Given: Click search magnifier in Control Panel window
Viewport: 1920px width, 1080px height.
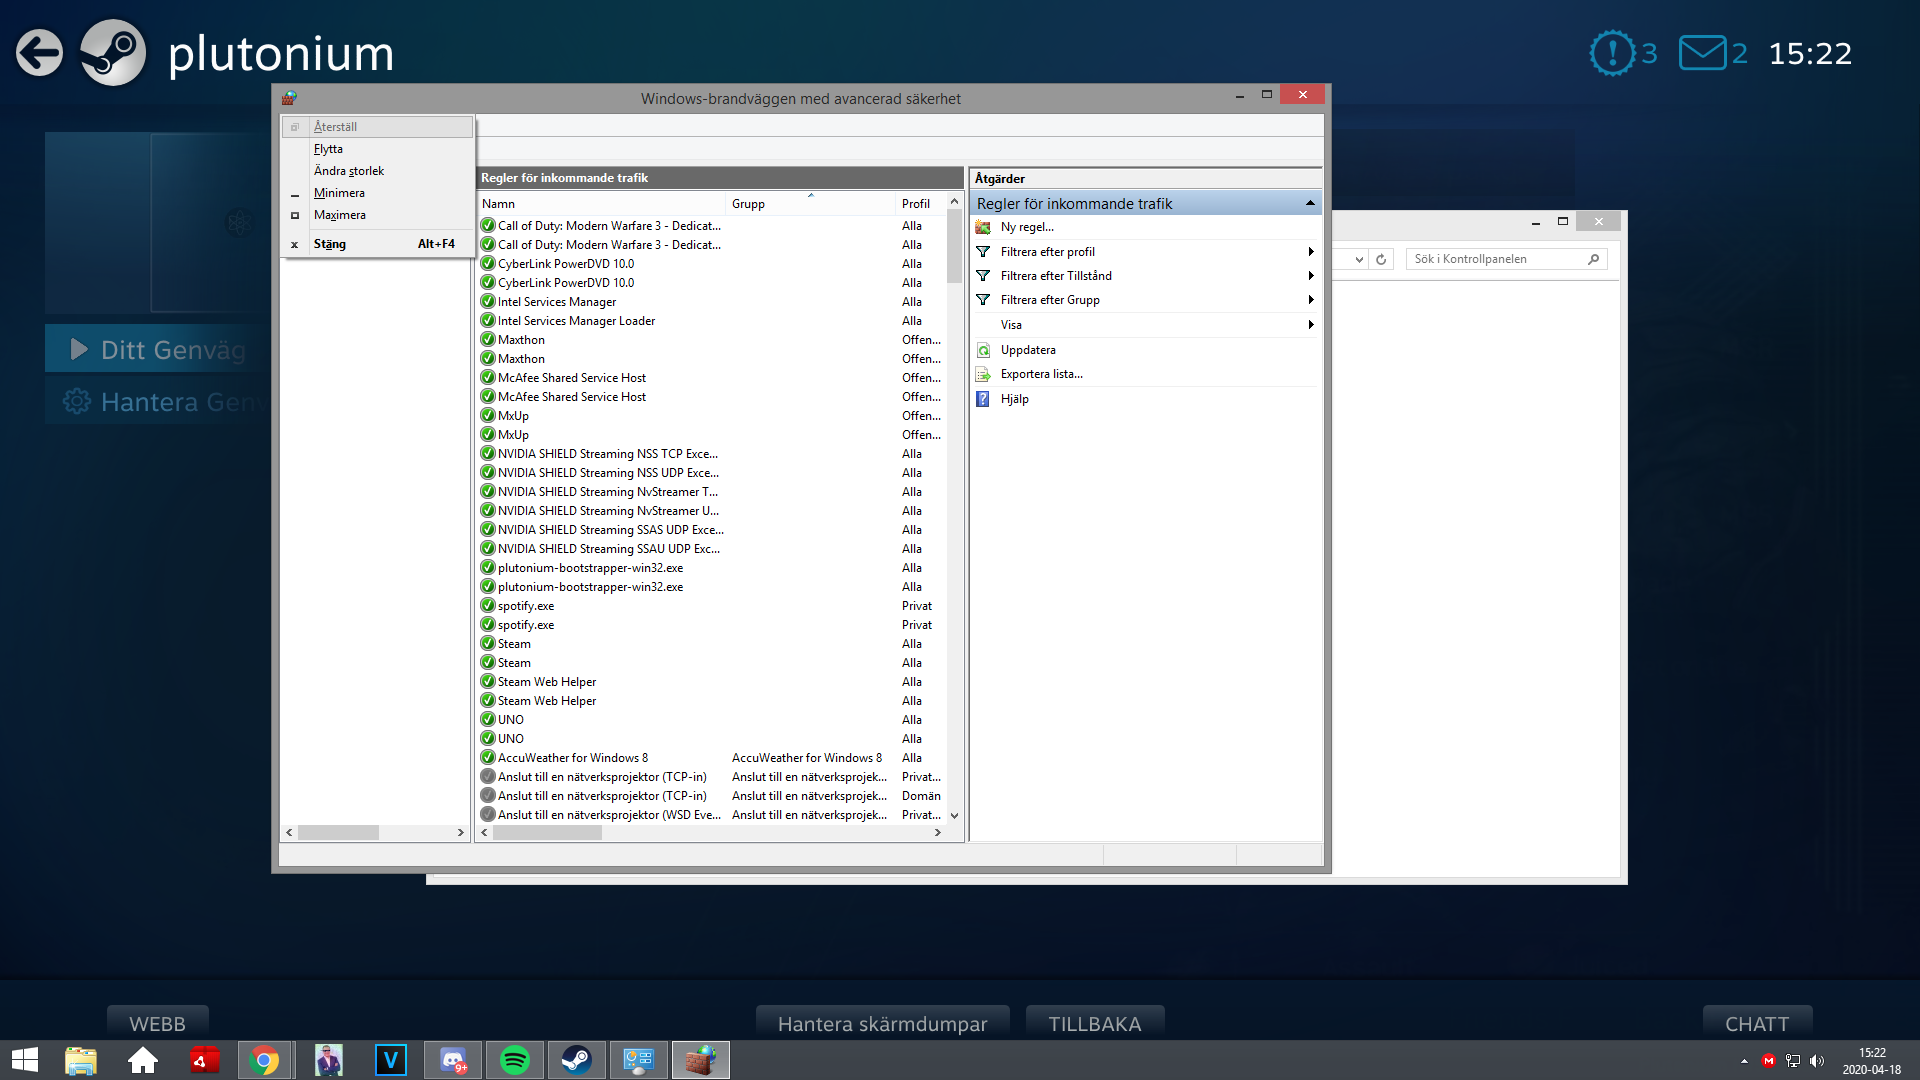Looking at the screenshot, I should (1594, 259).
